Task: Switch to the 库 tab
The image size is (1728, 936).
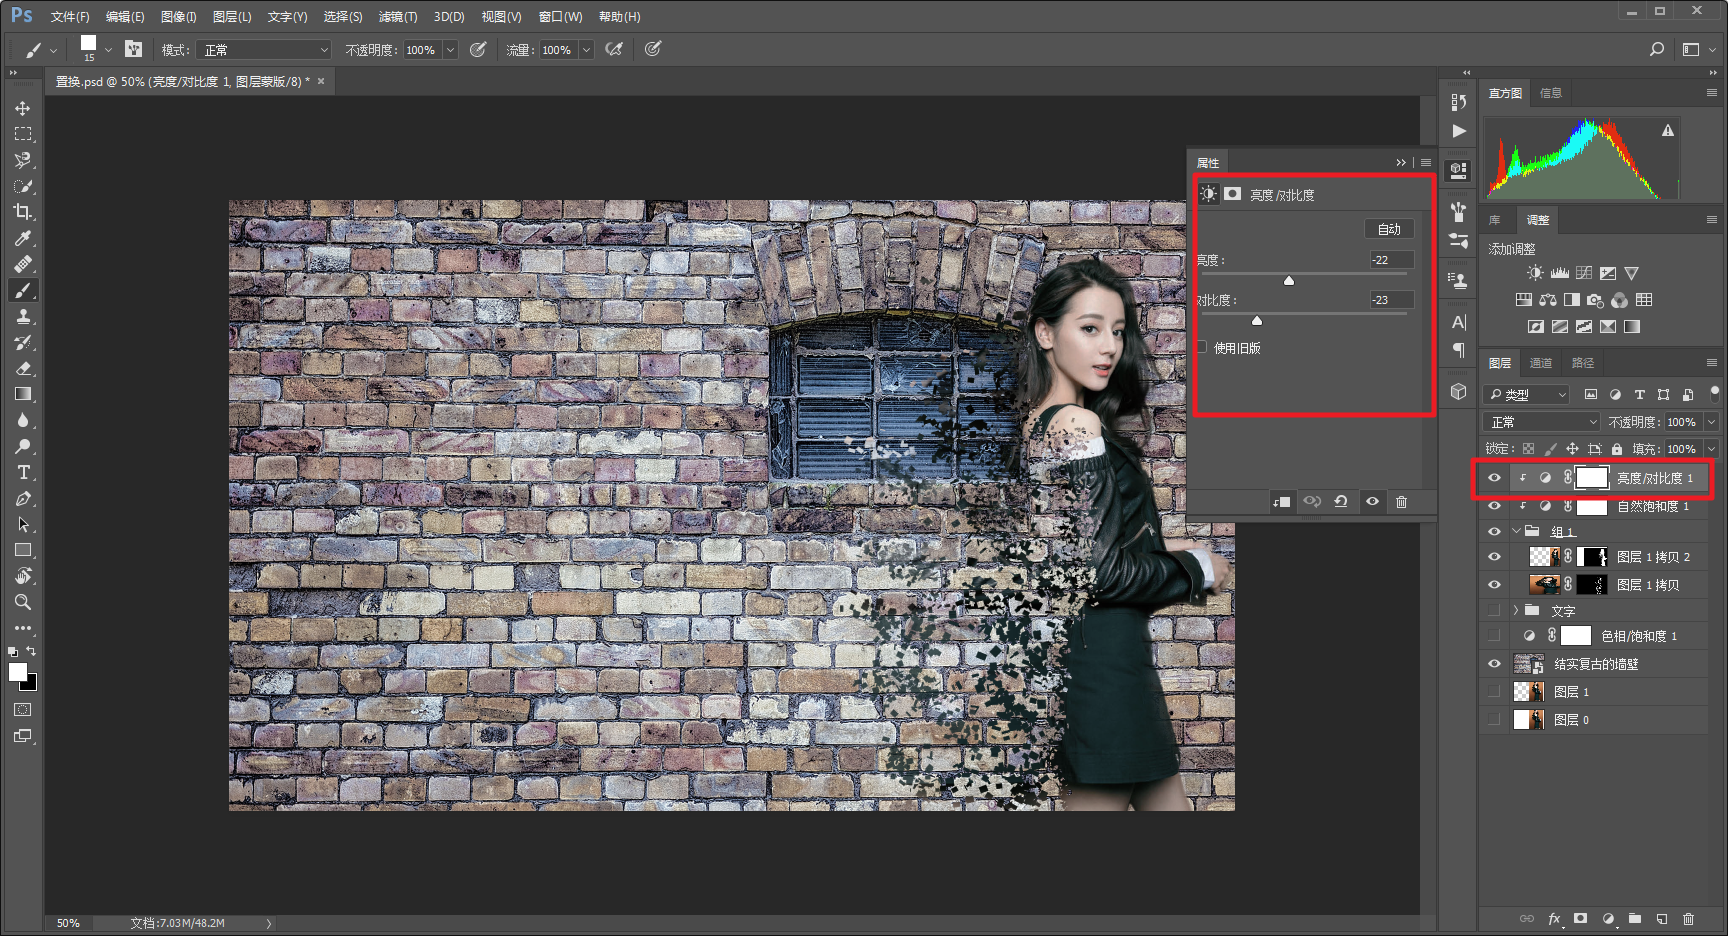Action: (x=1495, y=220)
